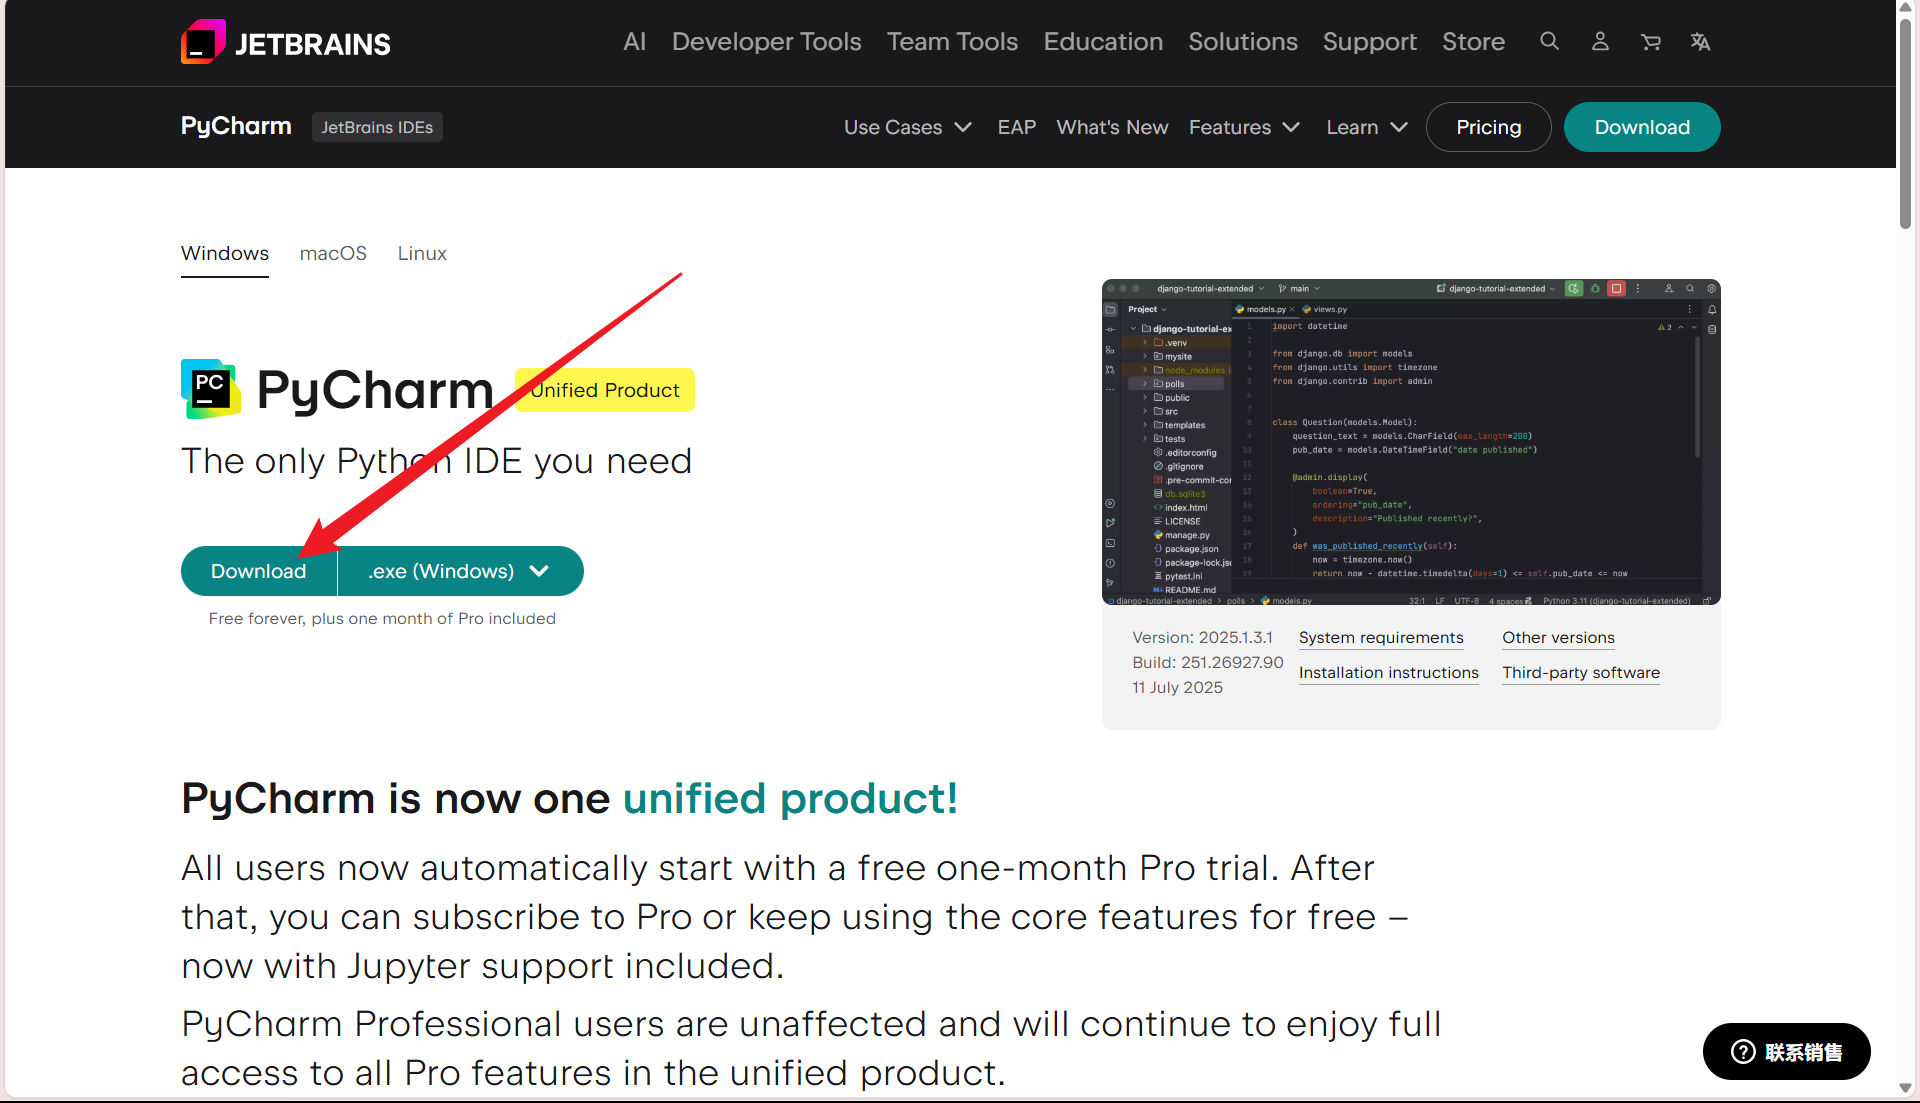This screenshot has width=1920, height=1103.
Task: Click the Pricing button
Action: [1488, 127]
